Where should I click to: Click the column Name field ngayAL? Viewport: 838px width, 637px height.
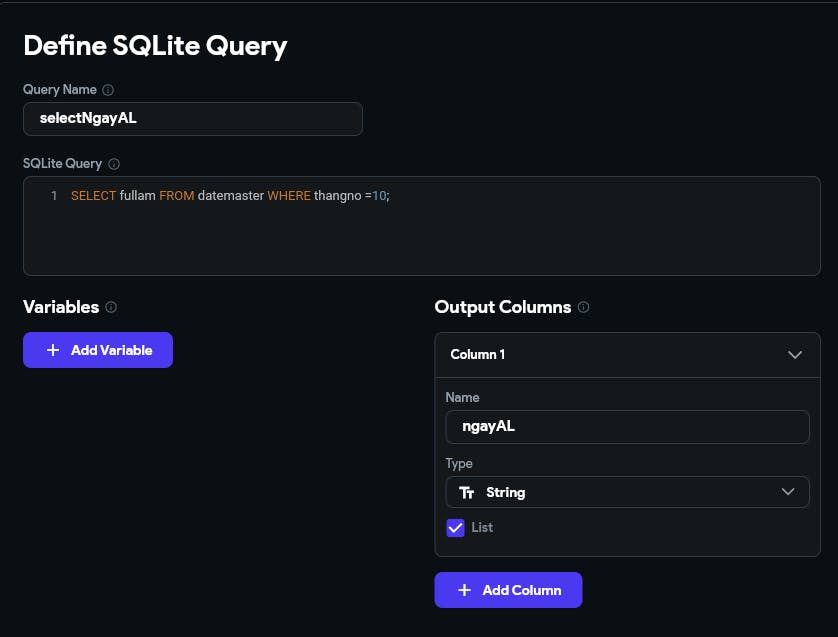[627, 427]
